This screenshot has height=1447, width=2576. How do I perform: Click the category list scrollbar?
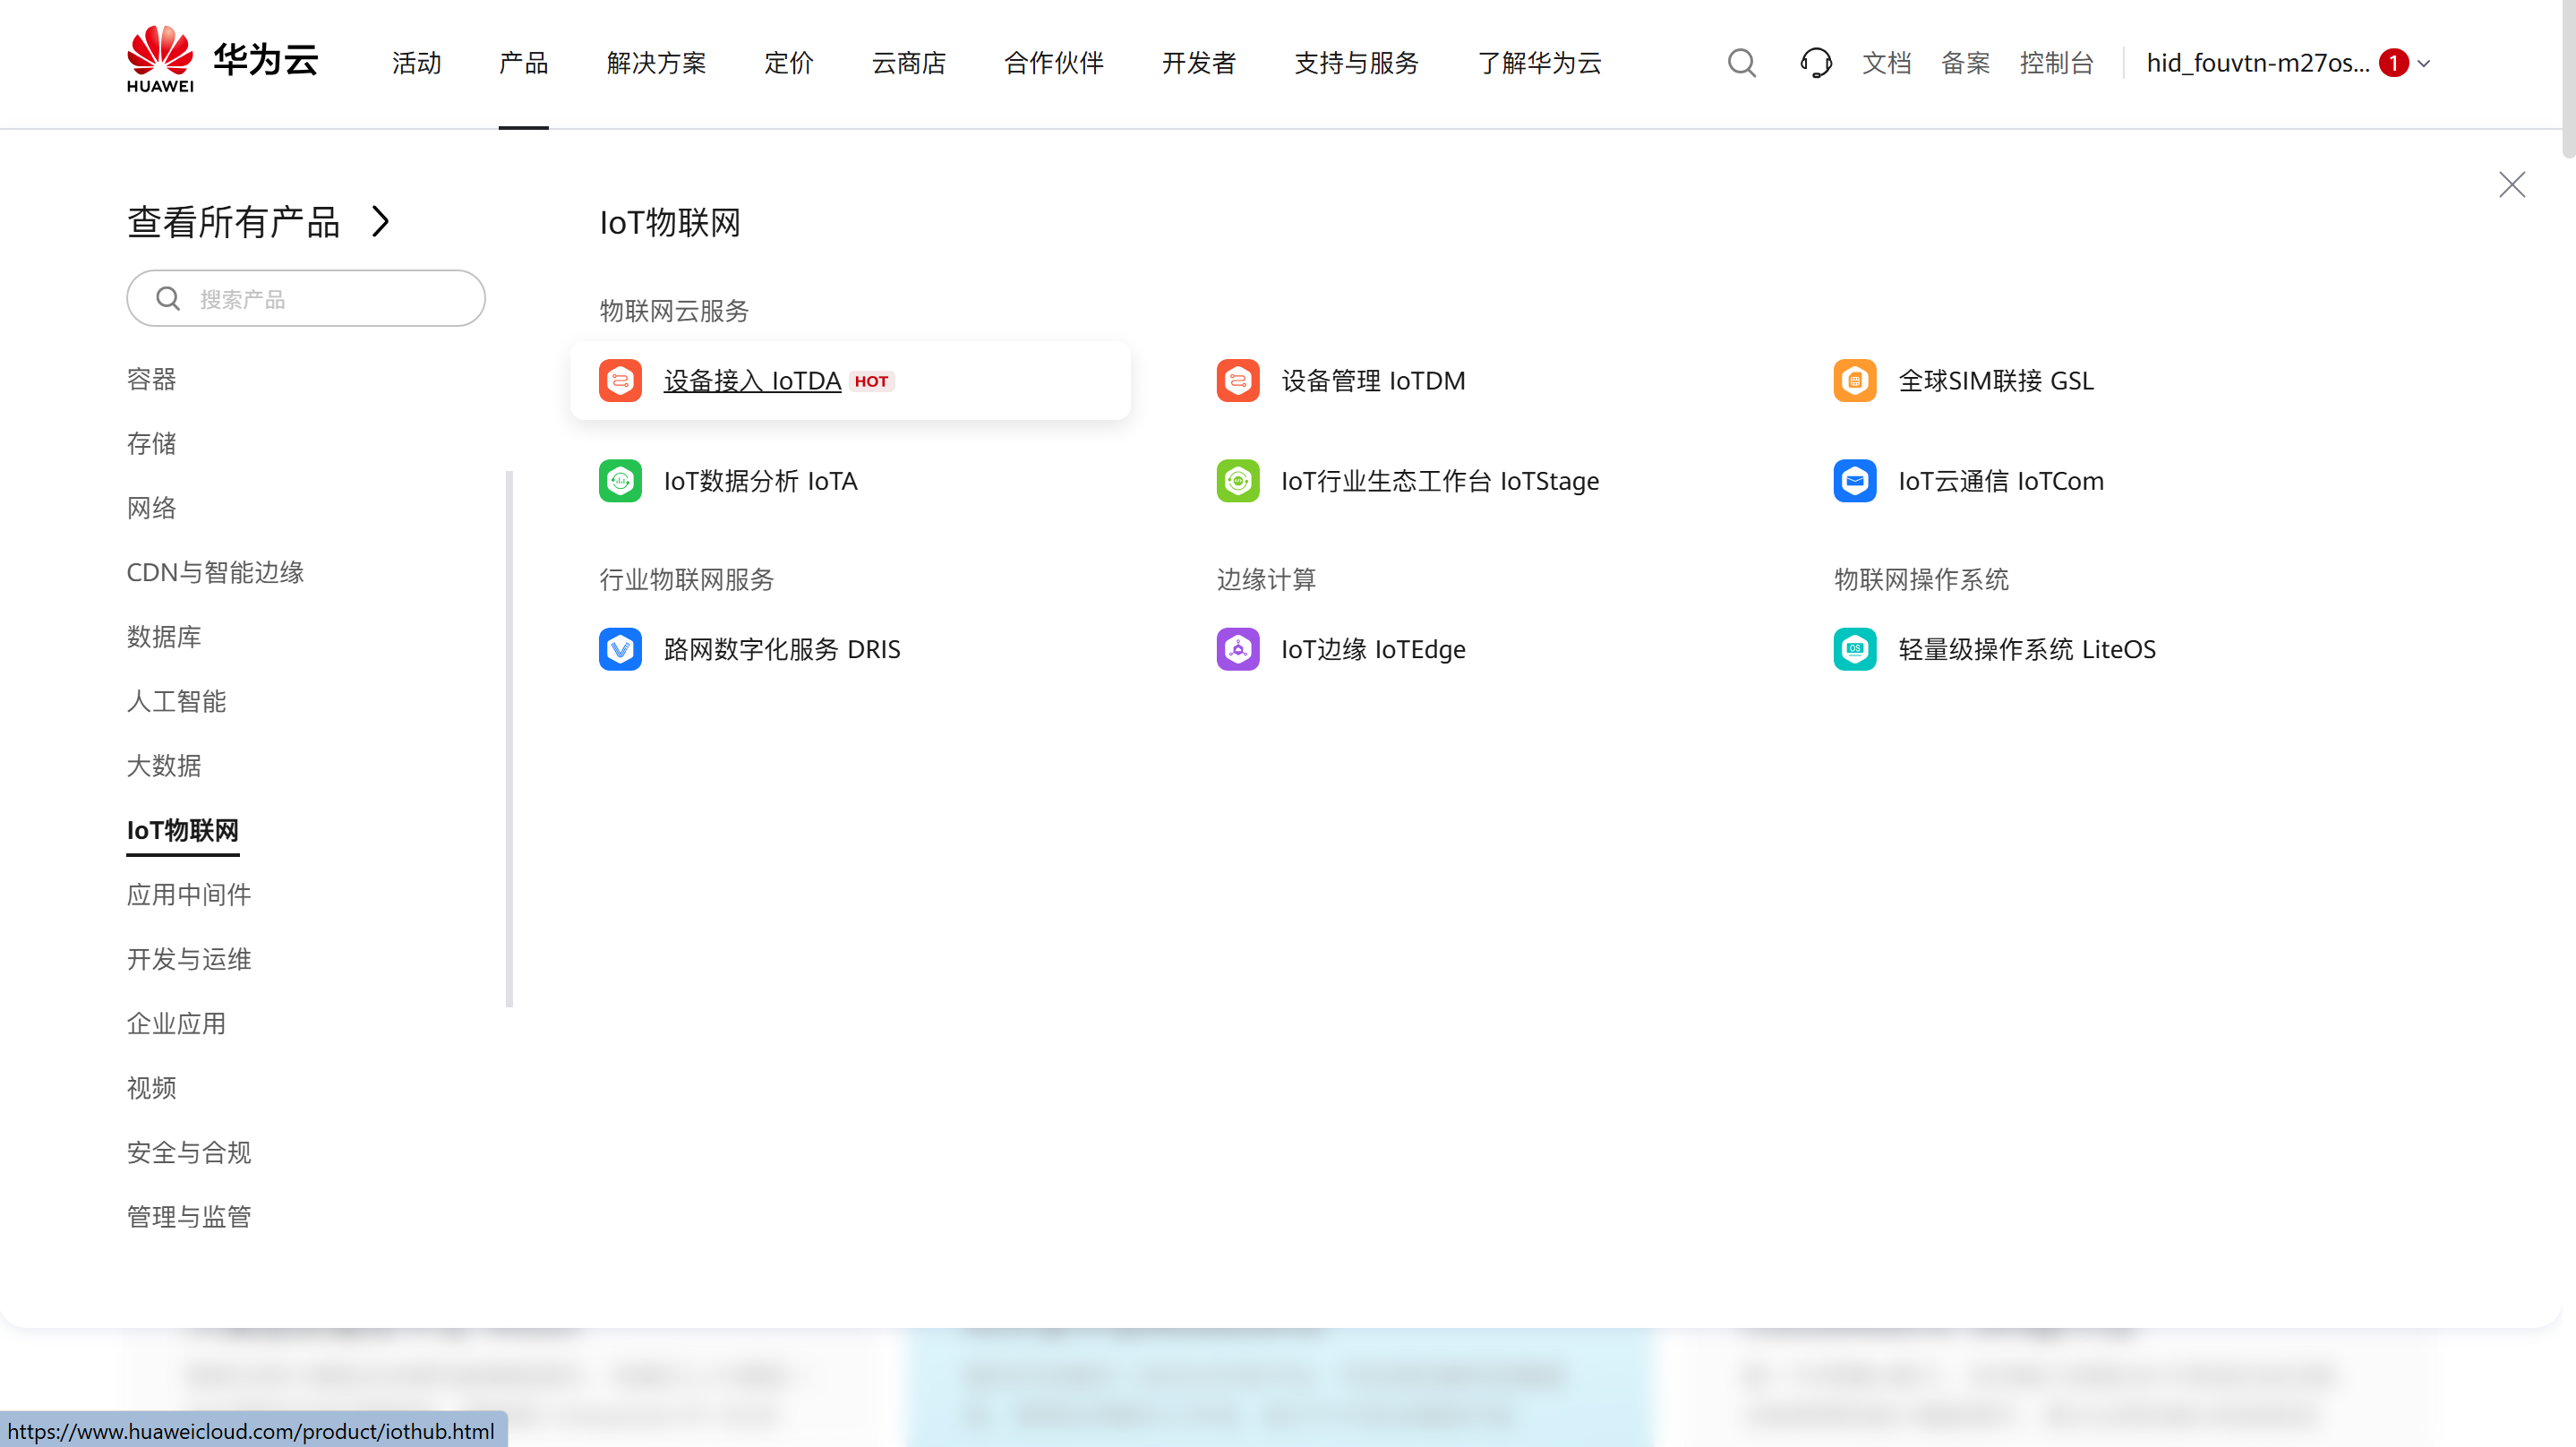(510, 738)
